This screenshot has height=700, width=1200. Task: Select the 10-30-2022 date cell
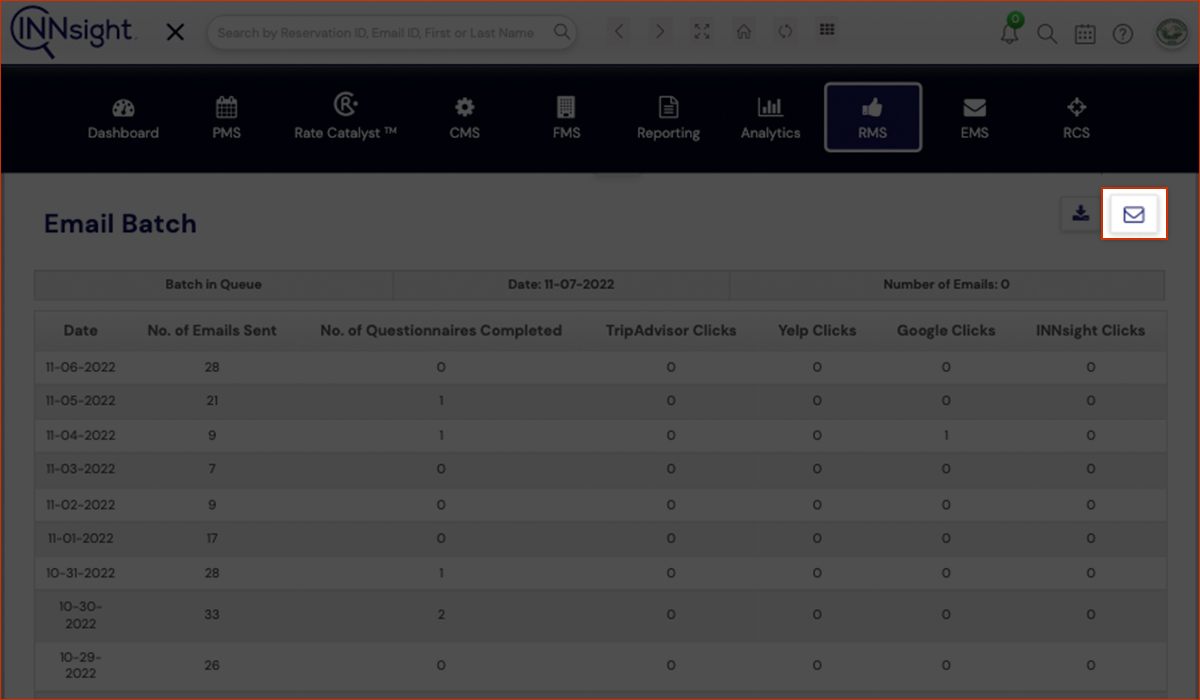click(81, 615)
